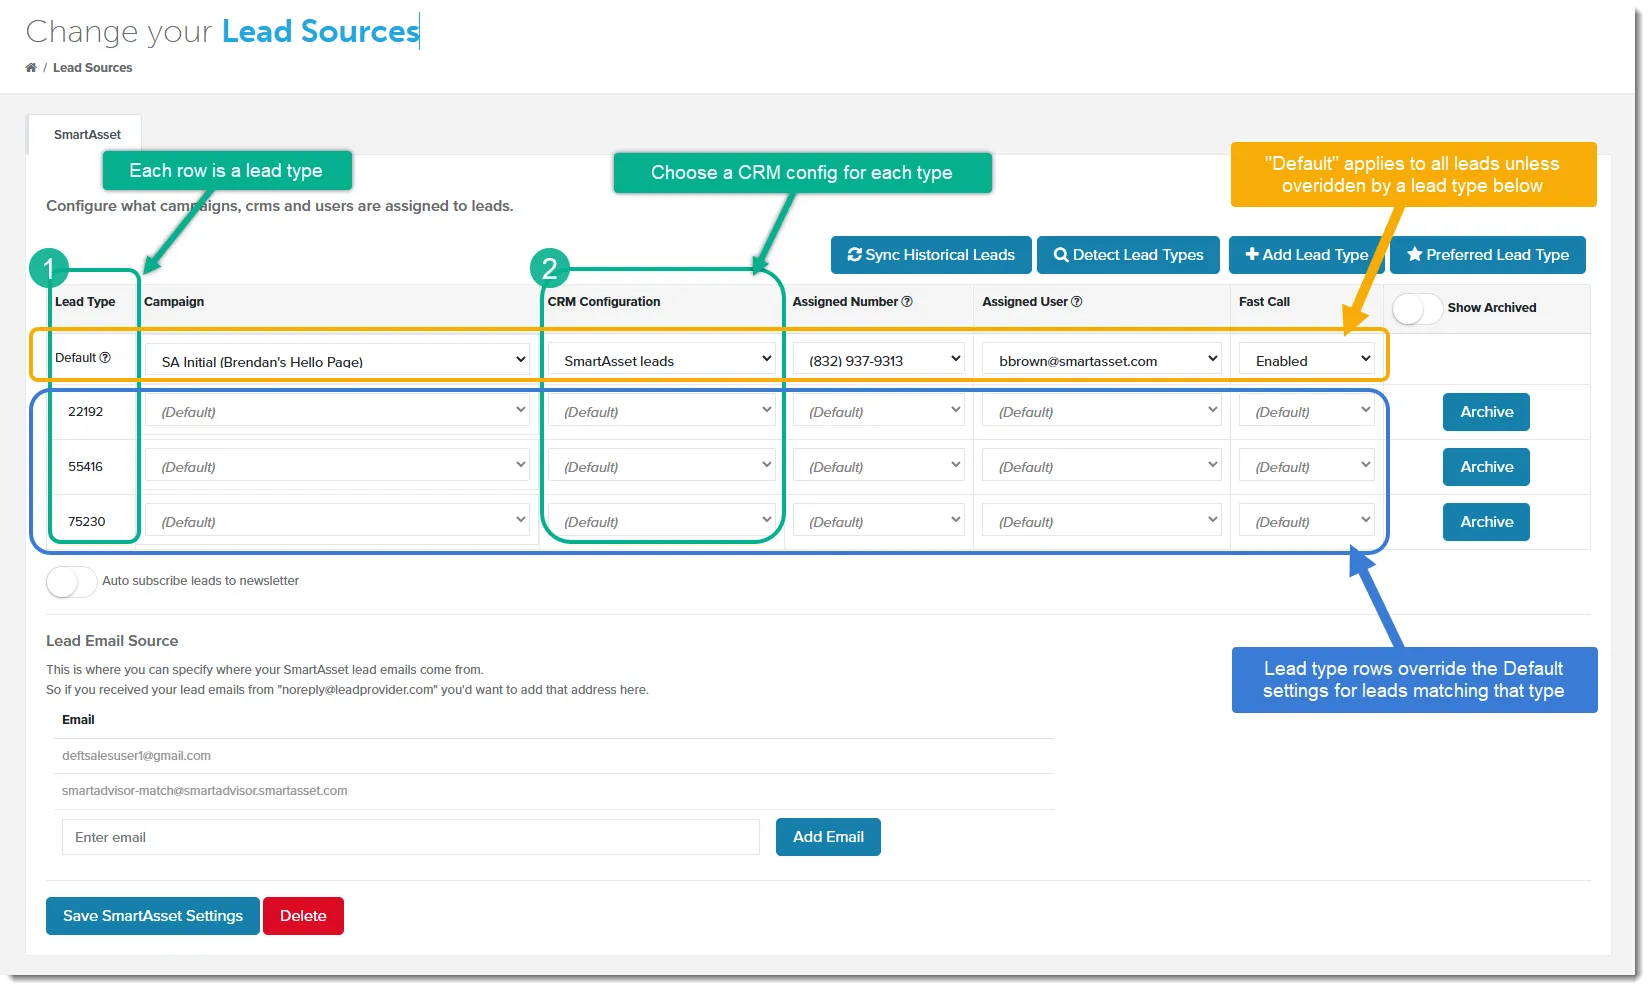Click Add Email button
This screenshot has height=990, width=1650.
pos(828,837)
